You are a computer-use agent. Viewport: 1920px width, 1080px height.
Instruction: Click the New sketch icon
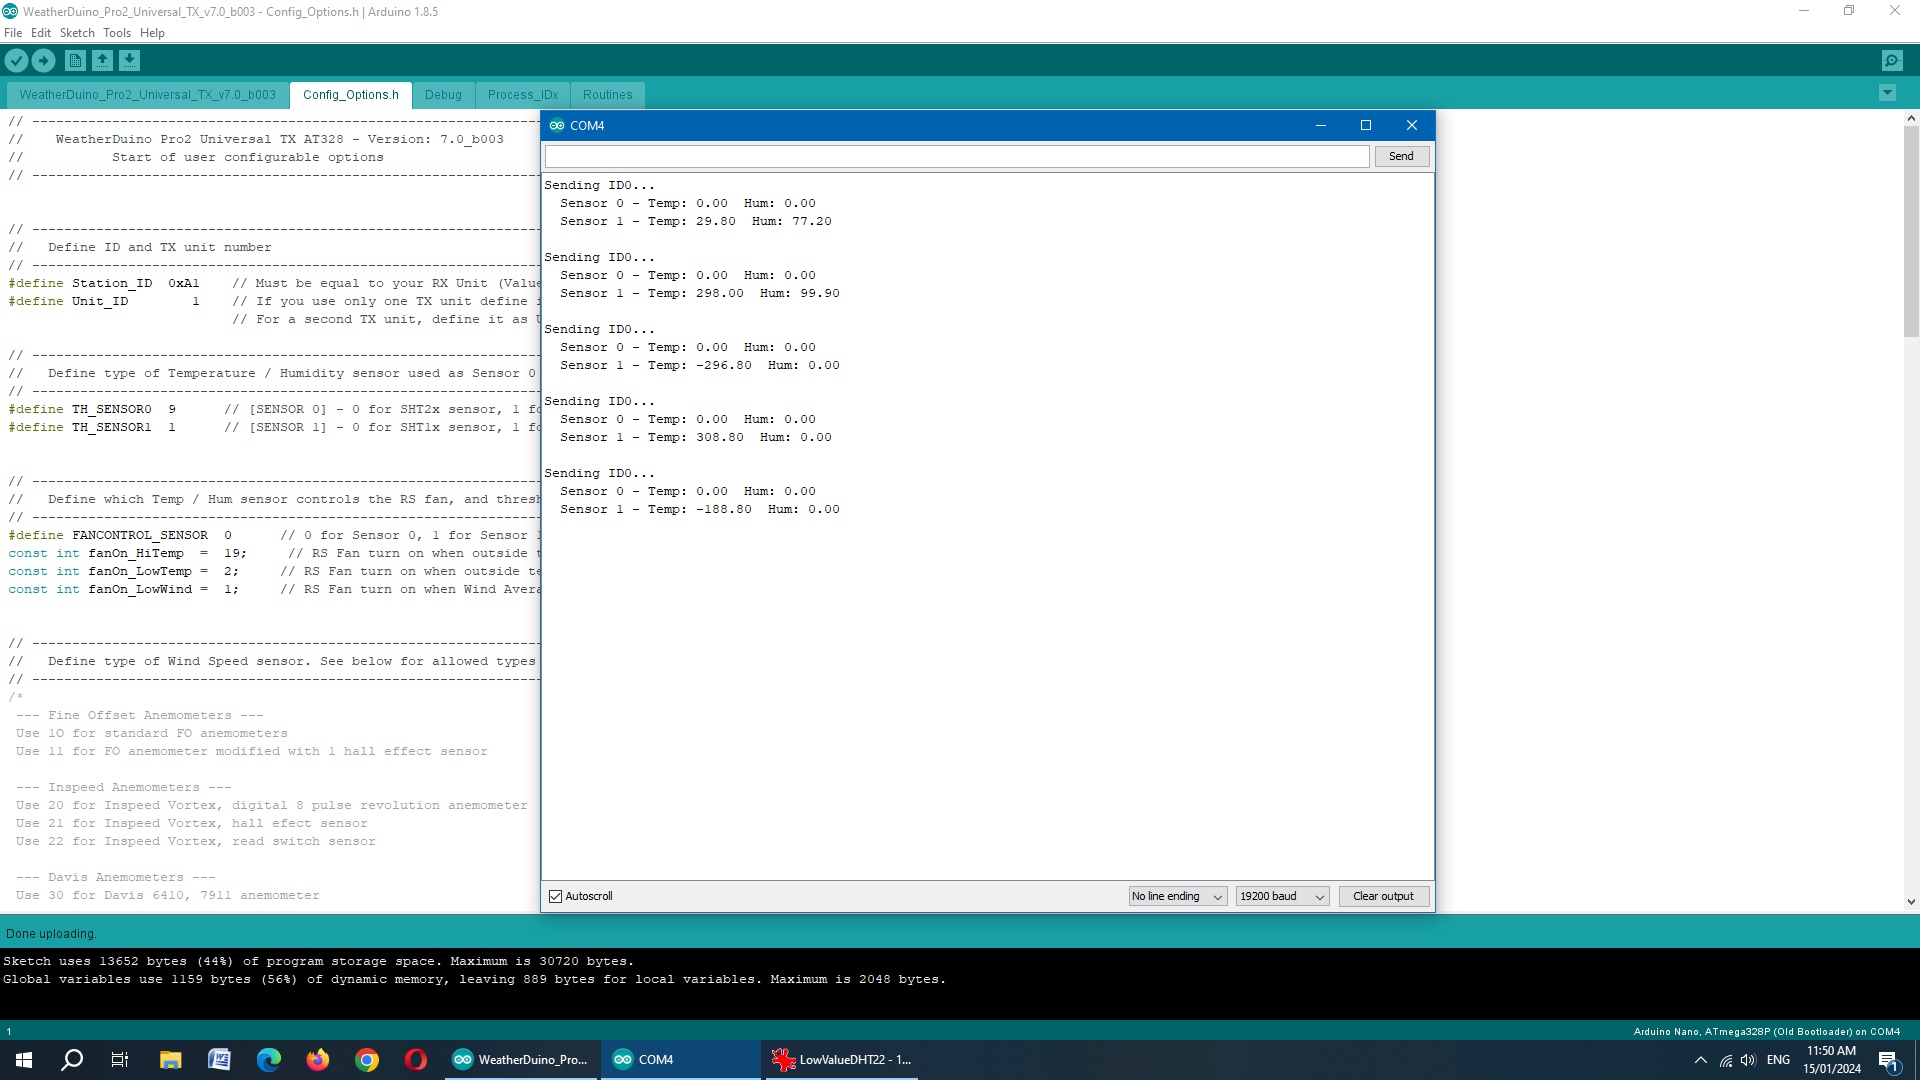pos(75,61)
